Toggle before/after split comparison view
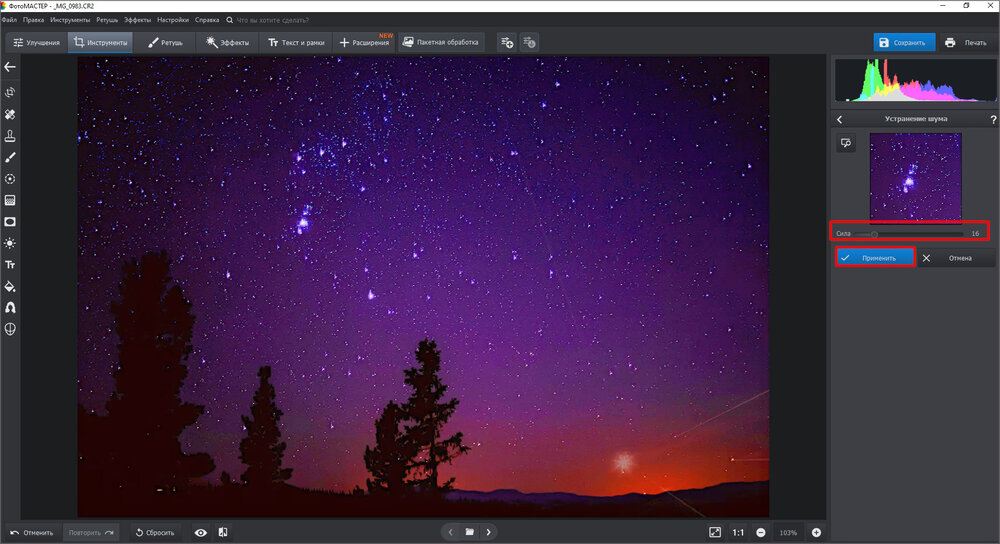 pos(222,533)
